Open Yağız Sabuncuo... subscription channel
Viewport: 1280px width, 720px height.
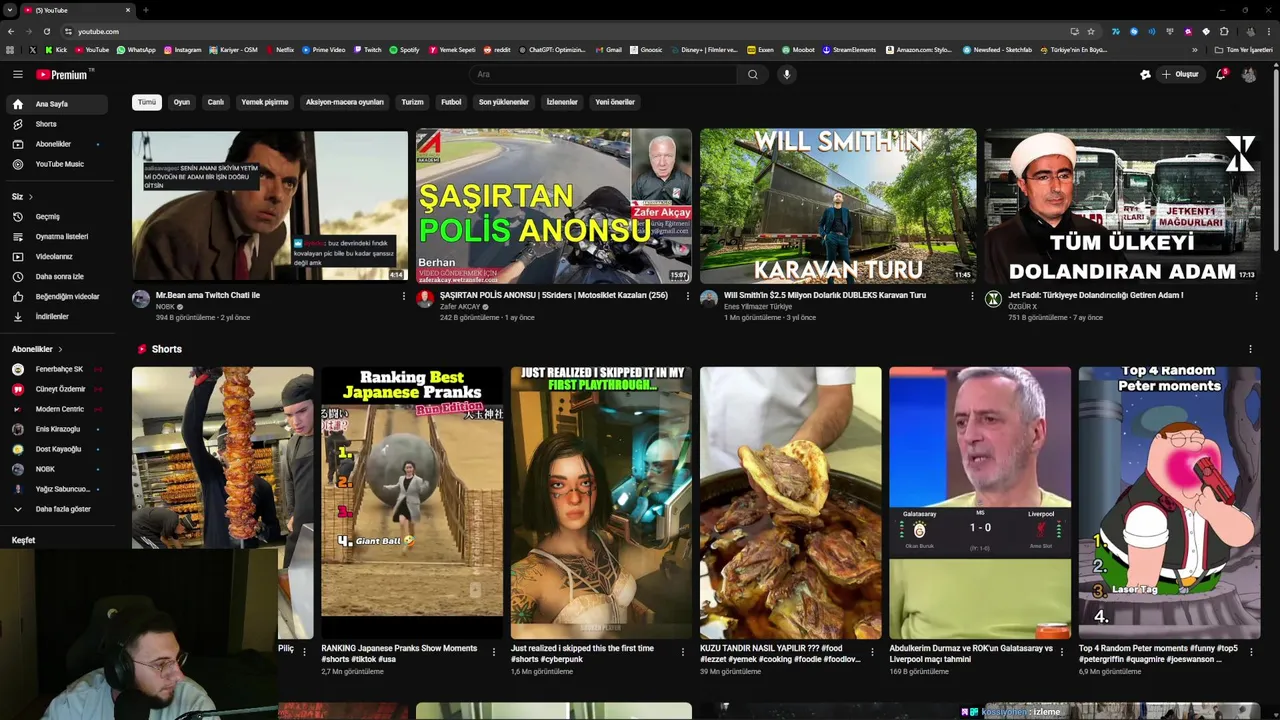58,489
